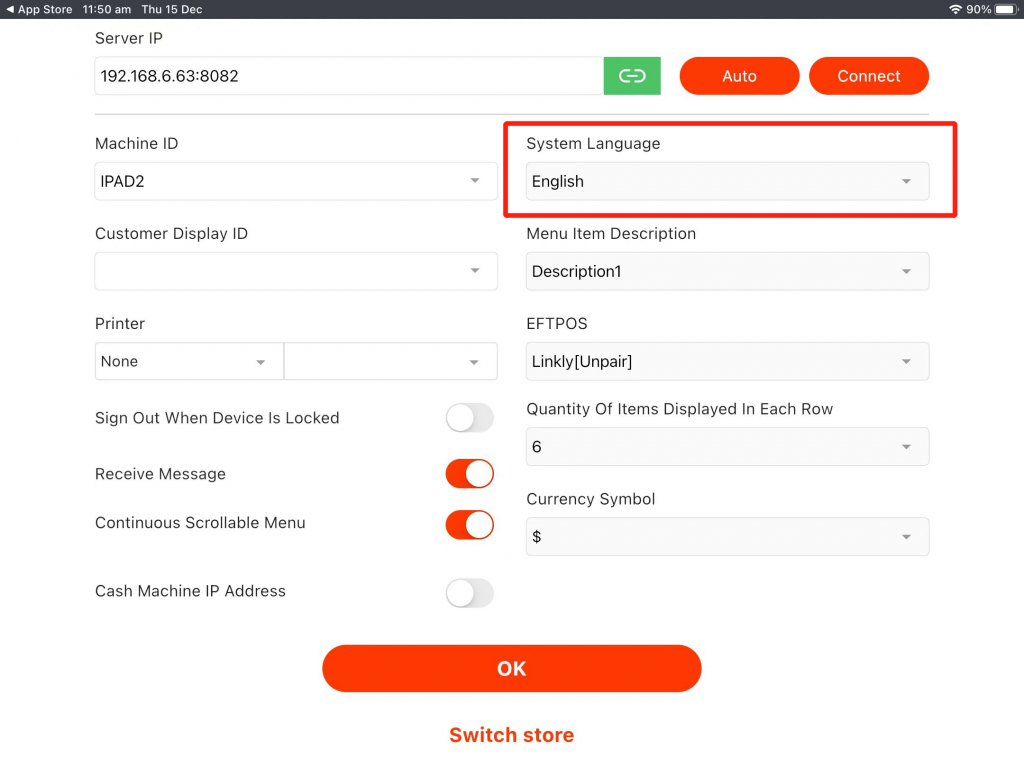The height and width of the screenshot is (768, 1024).
Task: Toggle Sign Out When Device Is Locked
Action: (x=469, y=418)
